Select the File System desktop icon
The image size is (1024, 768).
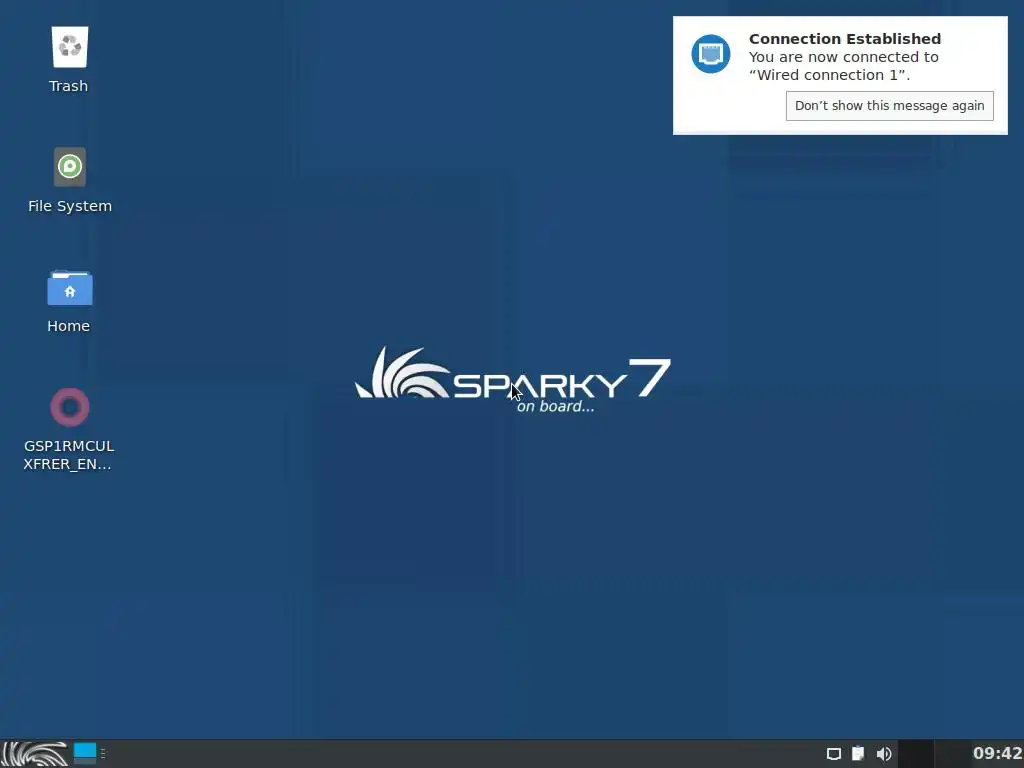(x=69, y=167)
